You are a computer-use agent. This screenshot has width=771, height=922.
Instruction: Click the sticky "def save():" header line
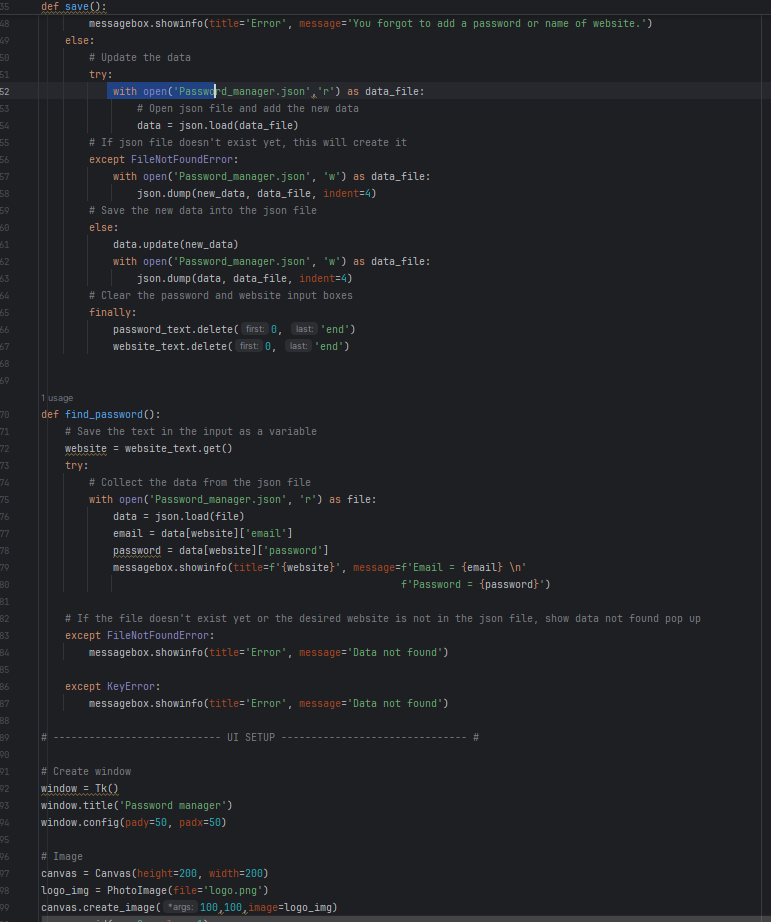coord(73,6)
